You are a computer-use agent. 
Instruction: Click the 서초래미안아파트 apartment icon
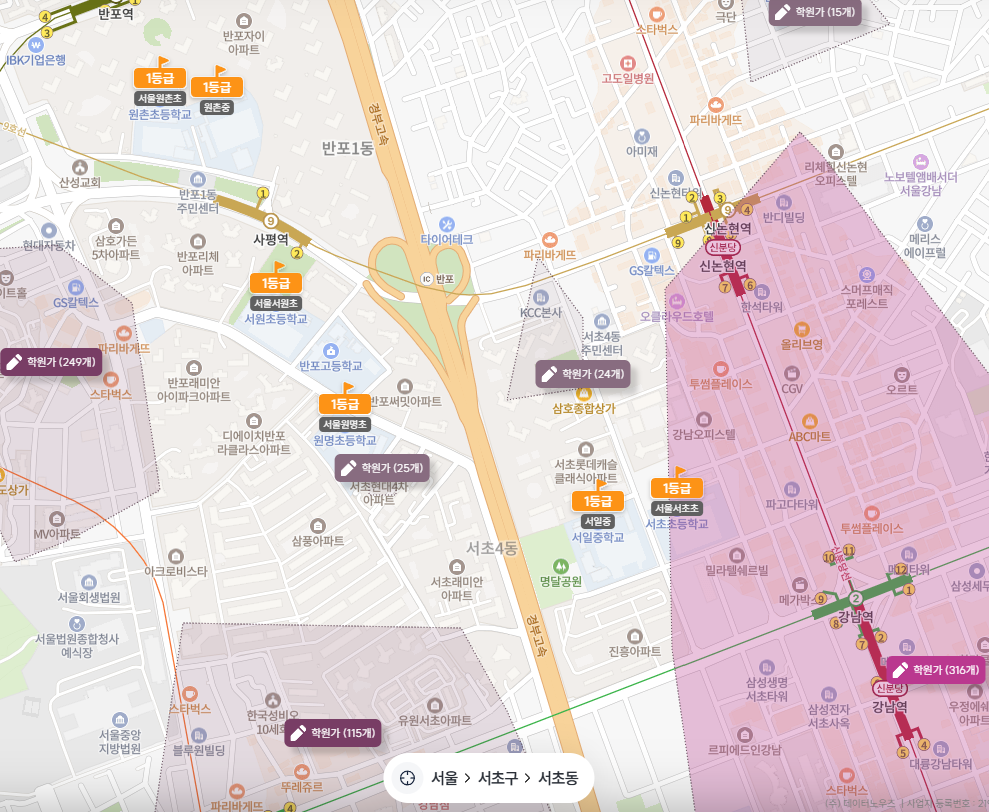tap(456, 567)
